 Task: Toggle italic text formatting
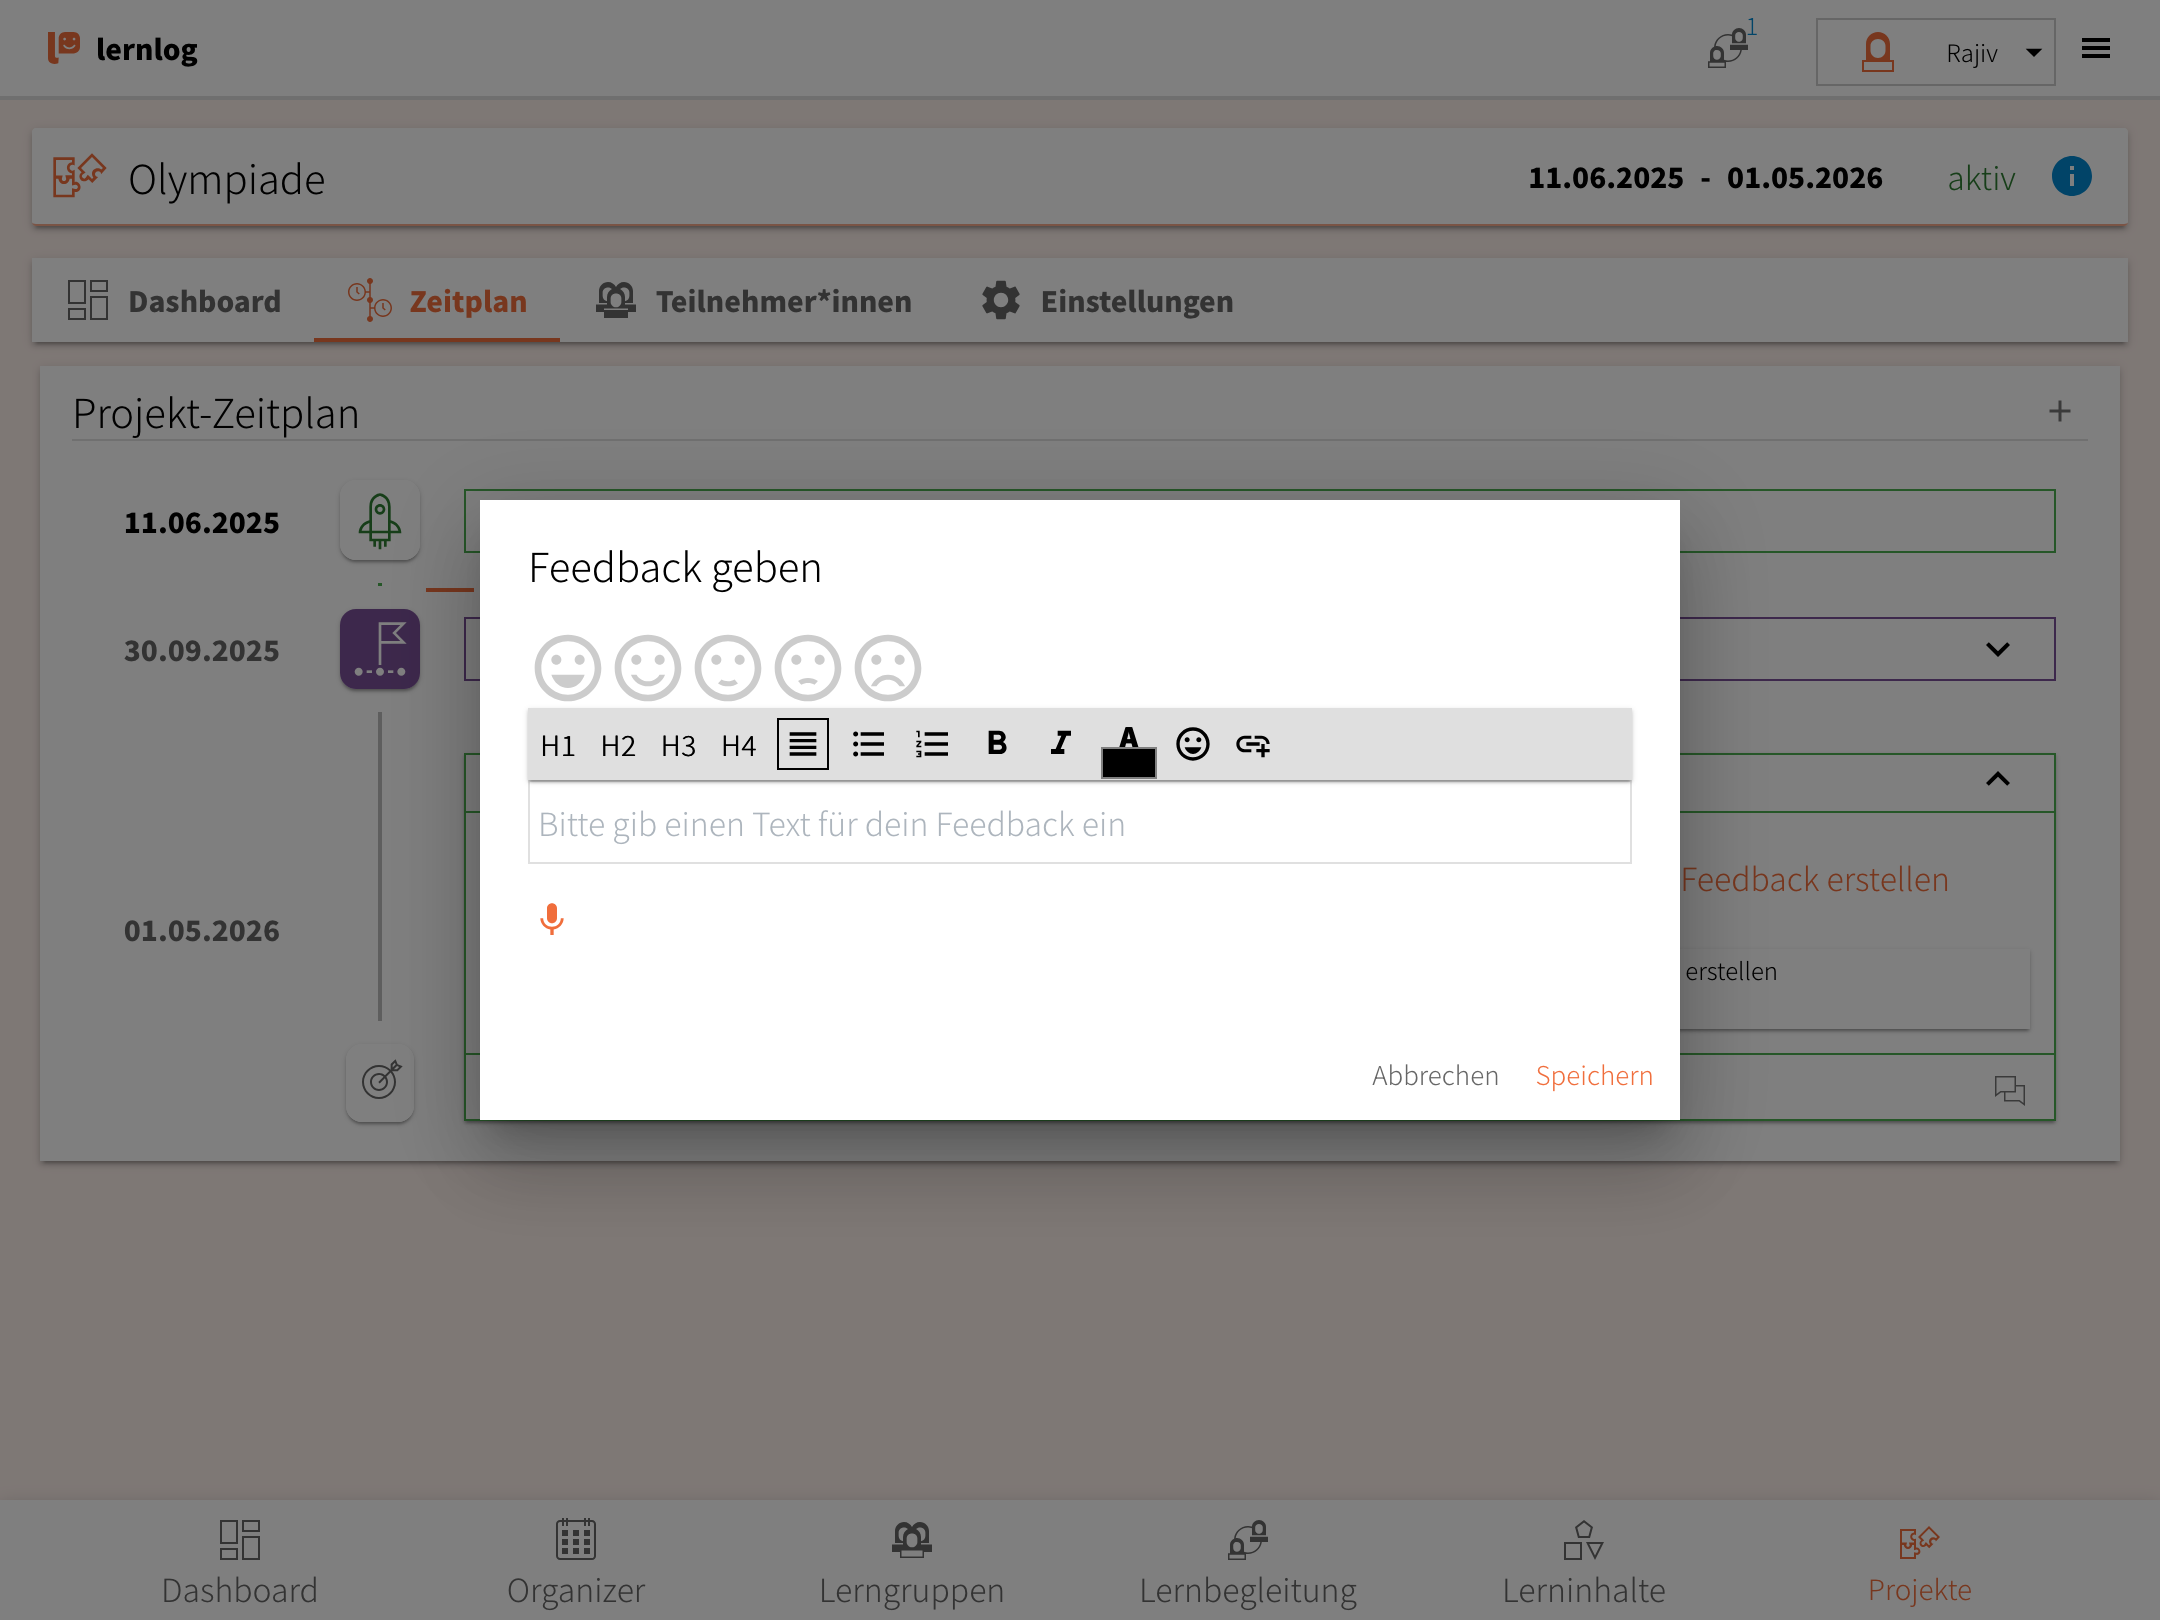click(1060, 743)
